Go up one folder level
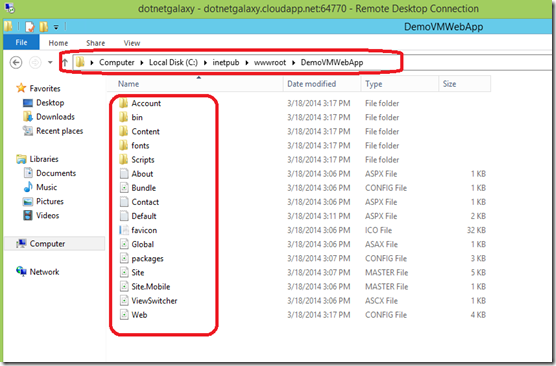Screen dimensions: 556x366 point(65,62)
